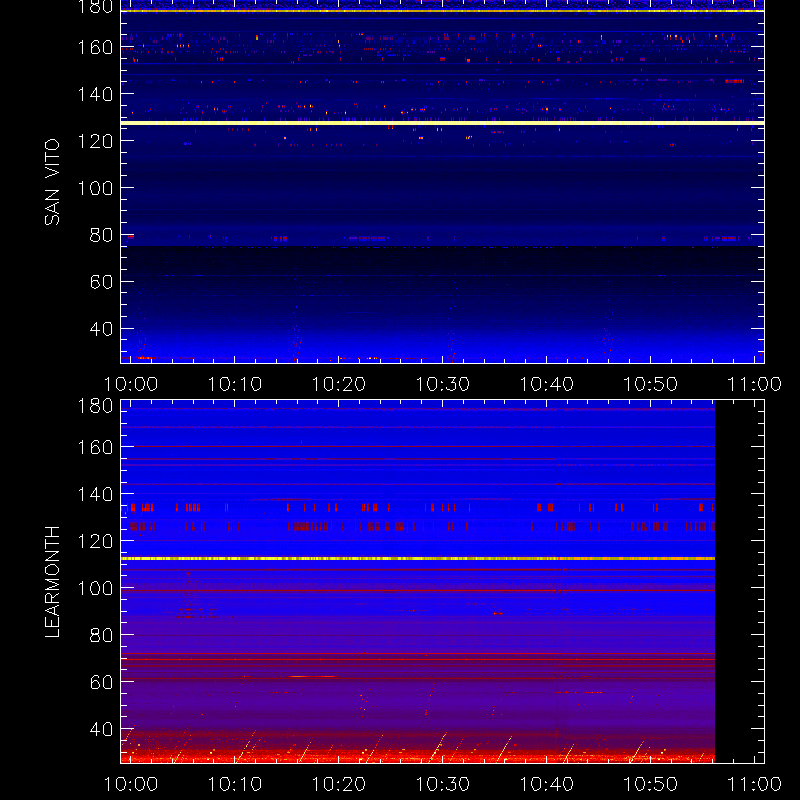
Task: Click the LEARMONTH axis title
Action: point(52,582)
